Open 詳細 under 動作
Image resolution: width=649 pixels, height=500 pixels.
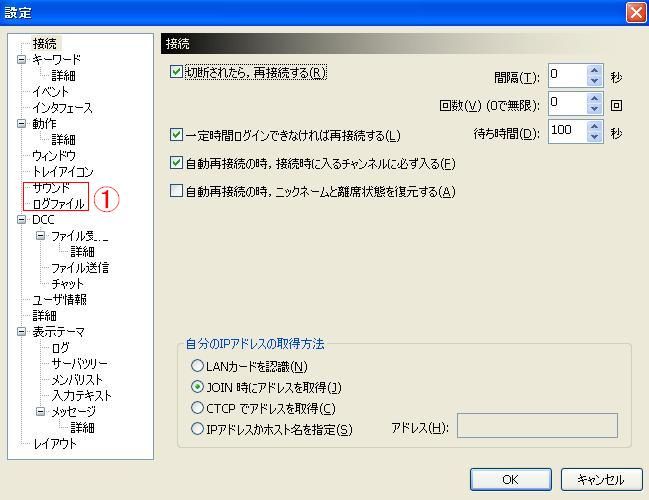click(x=63, y=139)
